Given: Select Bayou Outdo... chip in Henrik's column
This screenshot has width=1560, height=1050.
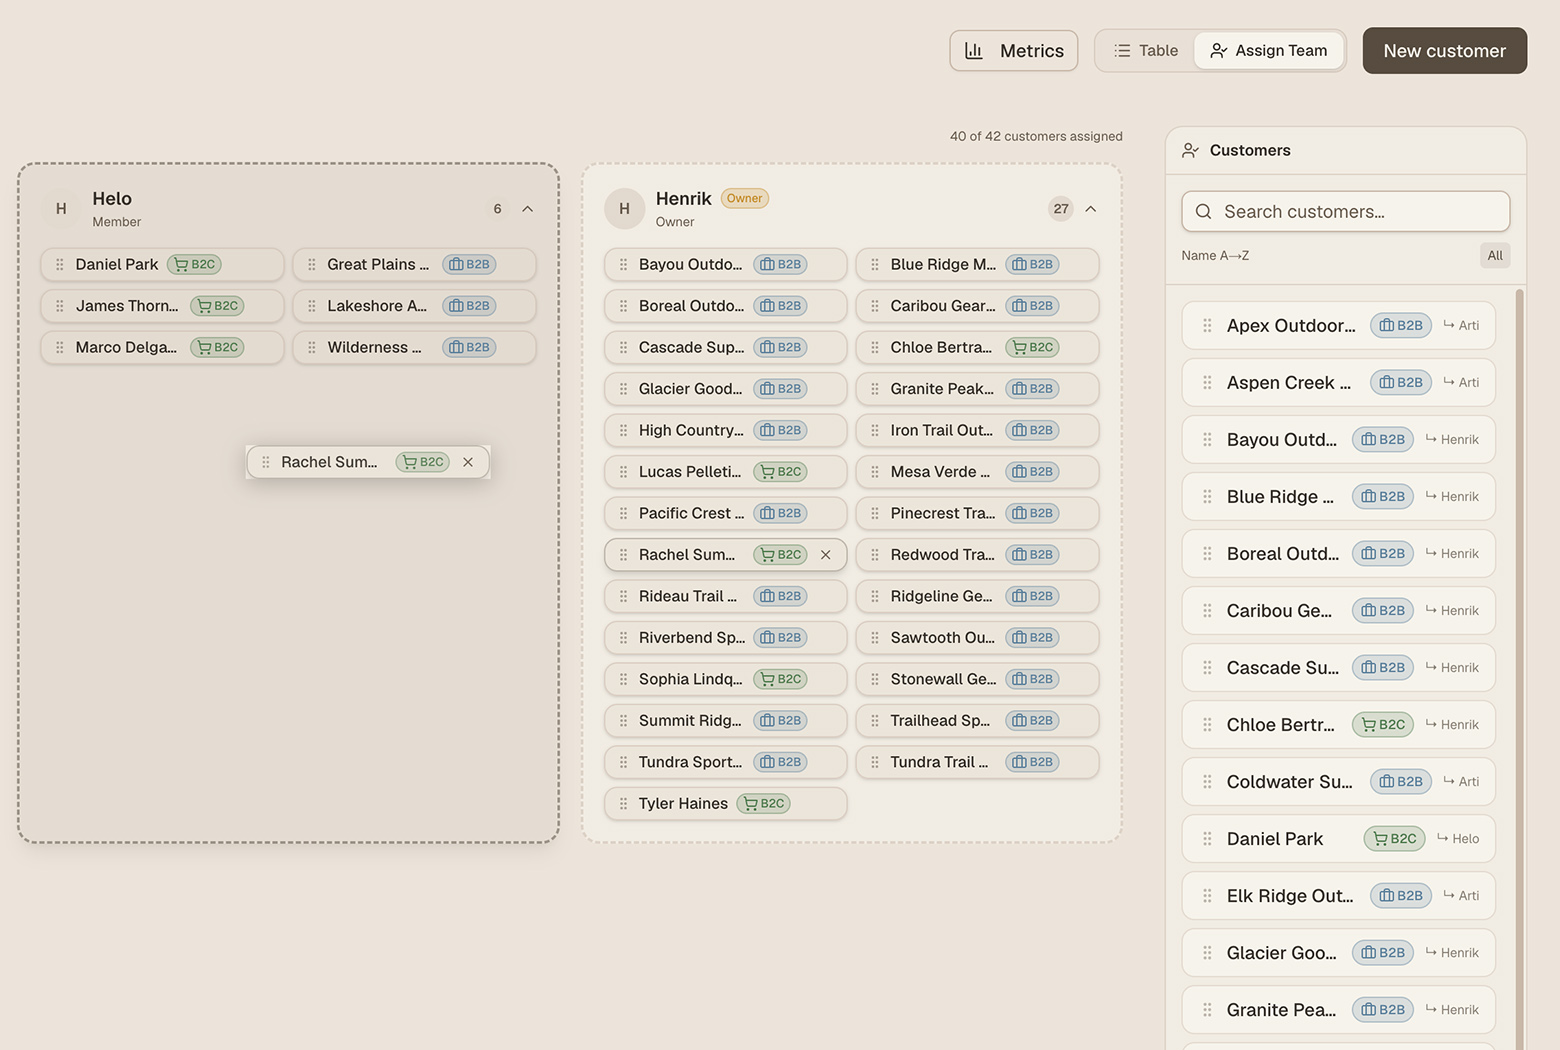Looking at the screenshot, I should pyautogui.click(x=725, y=265).
